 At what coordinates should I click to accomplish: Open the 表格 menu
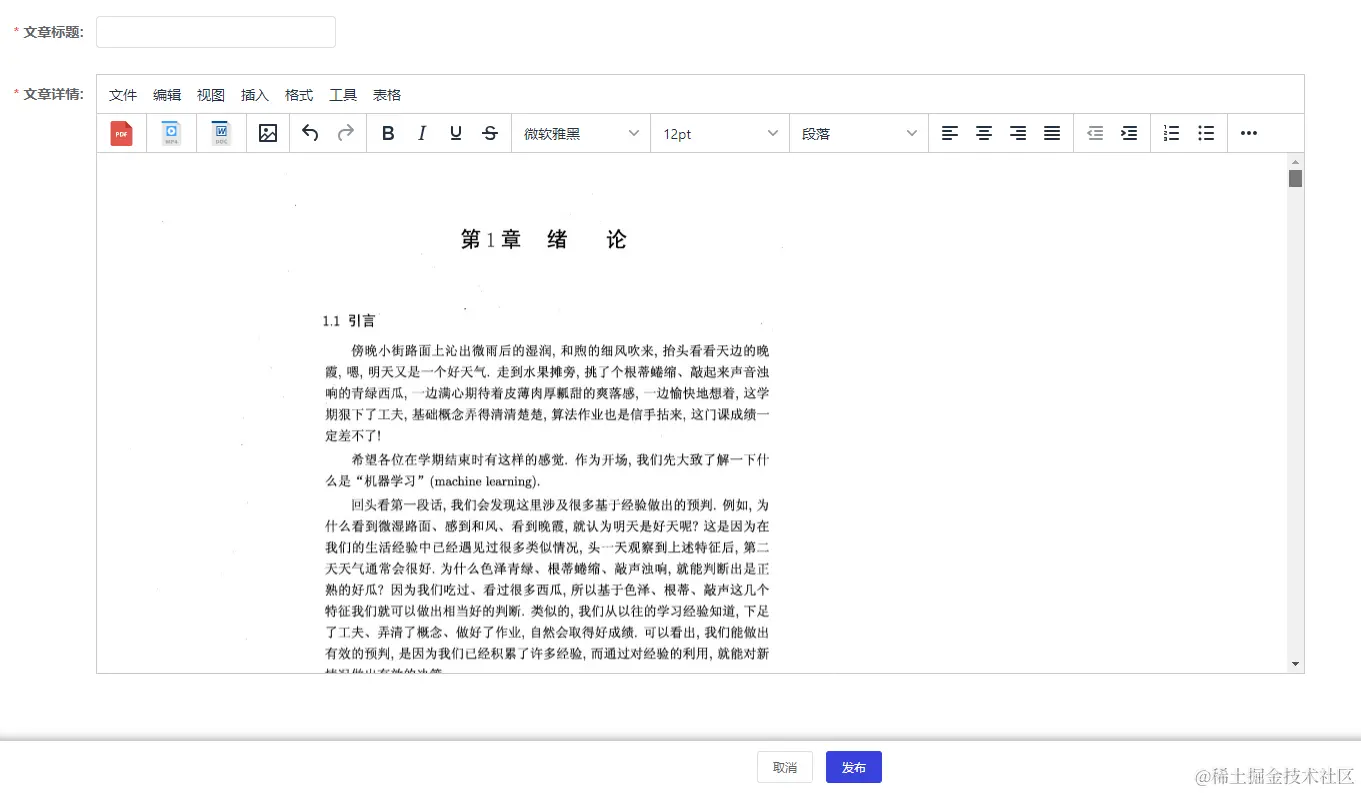point(387,95)
